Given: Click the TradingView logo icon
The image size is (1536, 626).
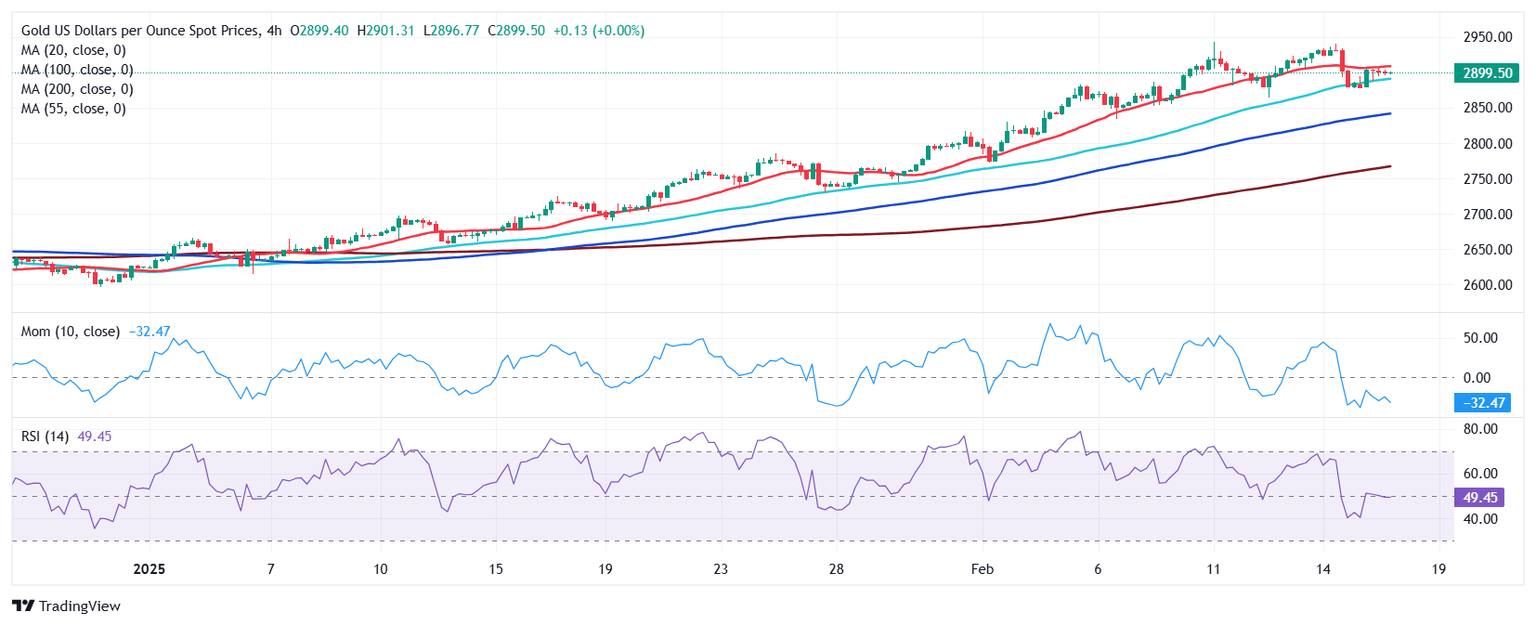Looking at the screenshot, I should click(23, 606).
